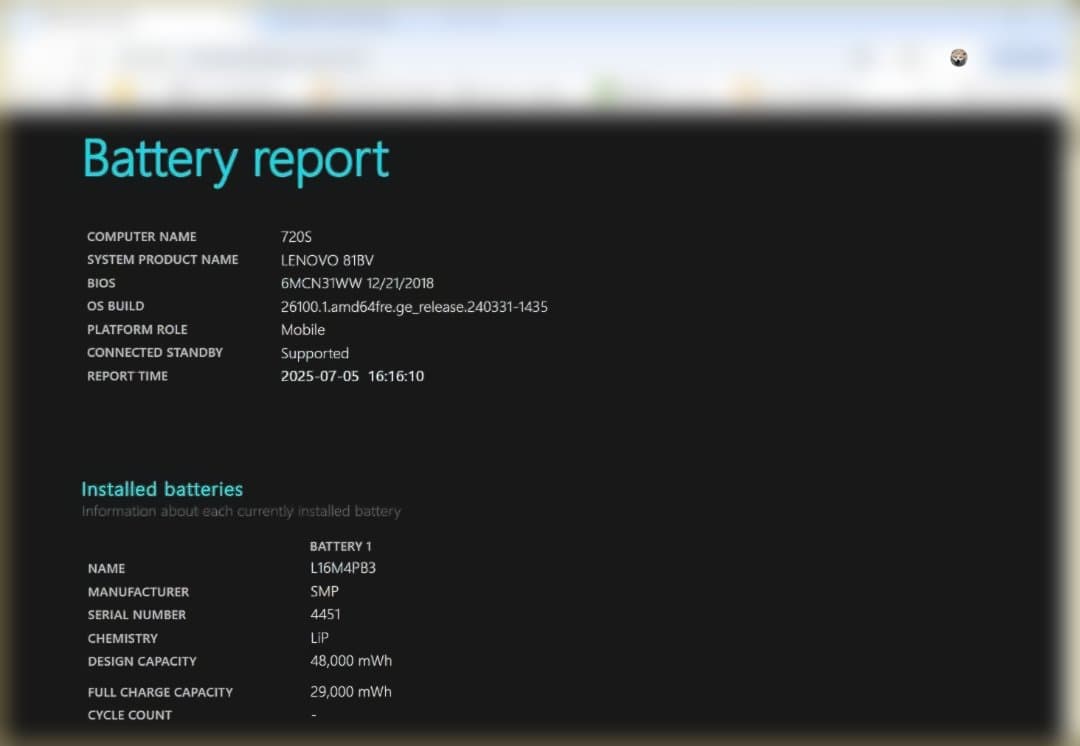
Task: Click the serial number 4451
Action: 325,614
